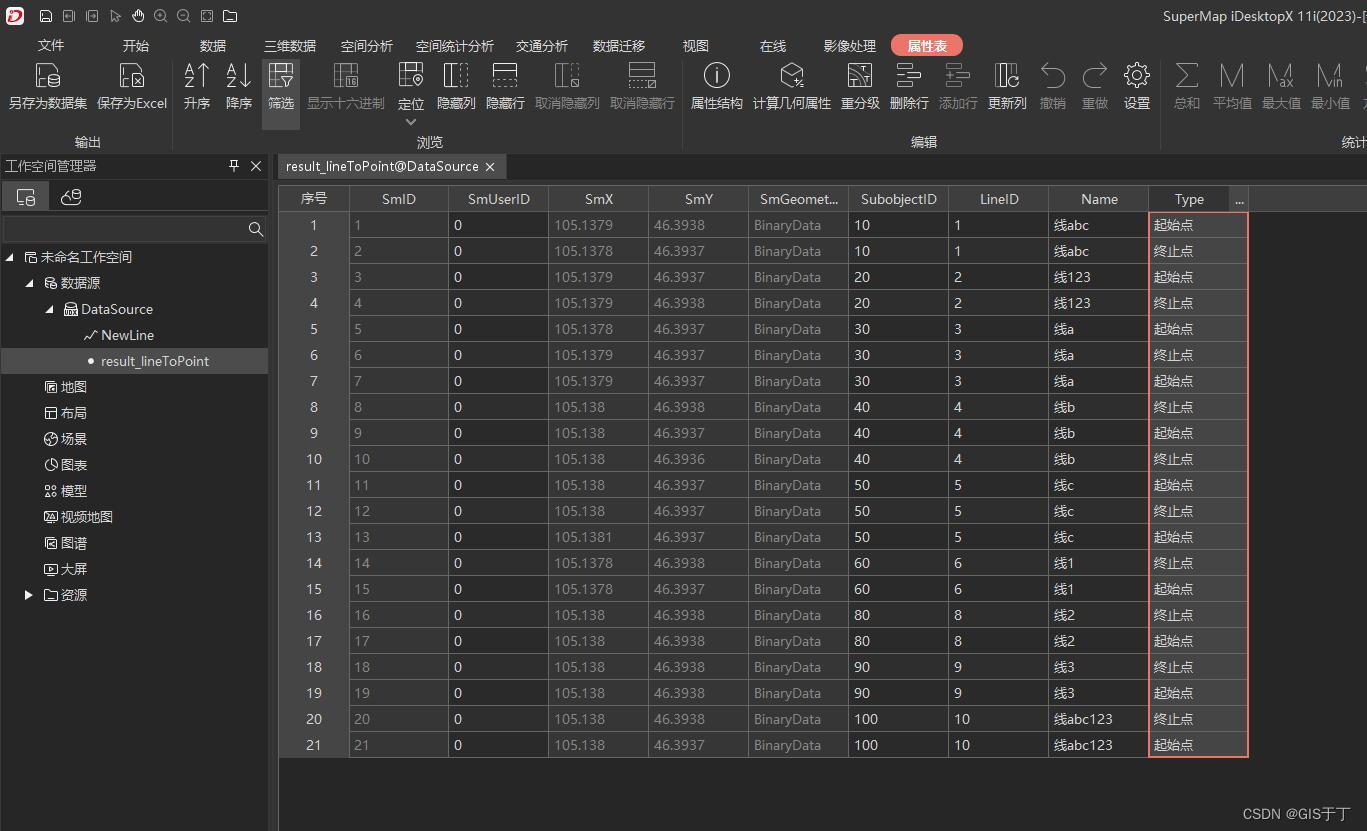Image resolution: width=1367 pixels, height=831 pixels.
Task: Select the 视频地图 tree item
Action: [86, 517]
